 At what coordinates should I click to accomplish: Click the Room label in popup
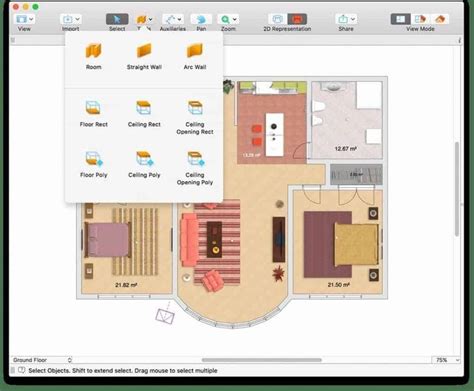click(93, 67)
